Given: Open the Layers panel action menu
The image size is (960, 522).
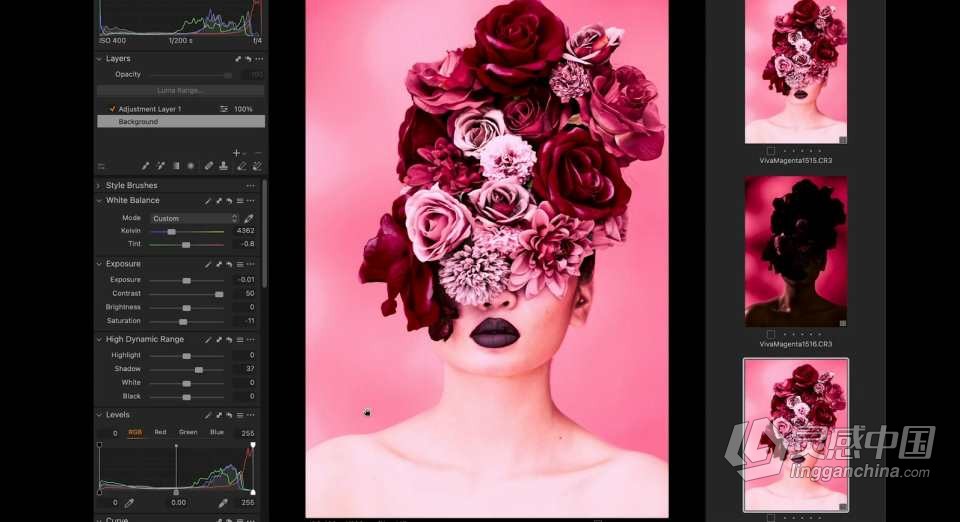Looking at the screenshot, I should click(x=260, y=59).
